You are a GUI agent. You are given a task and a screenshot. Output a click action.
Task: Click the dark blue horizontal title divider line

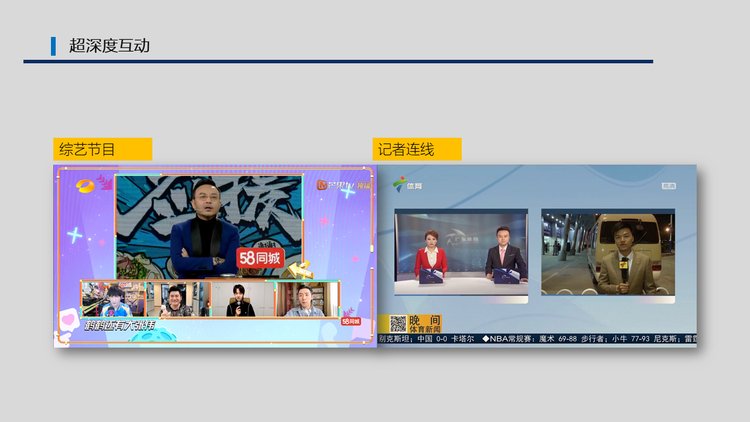tap(338, 62)
